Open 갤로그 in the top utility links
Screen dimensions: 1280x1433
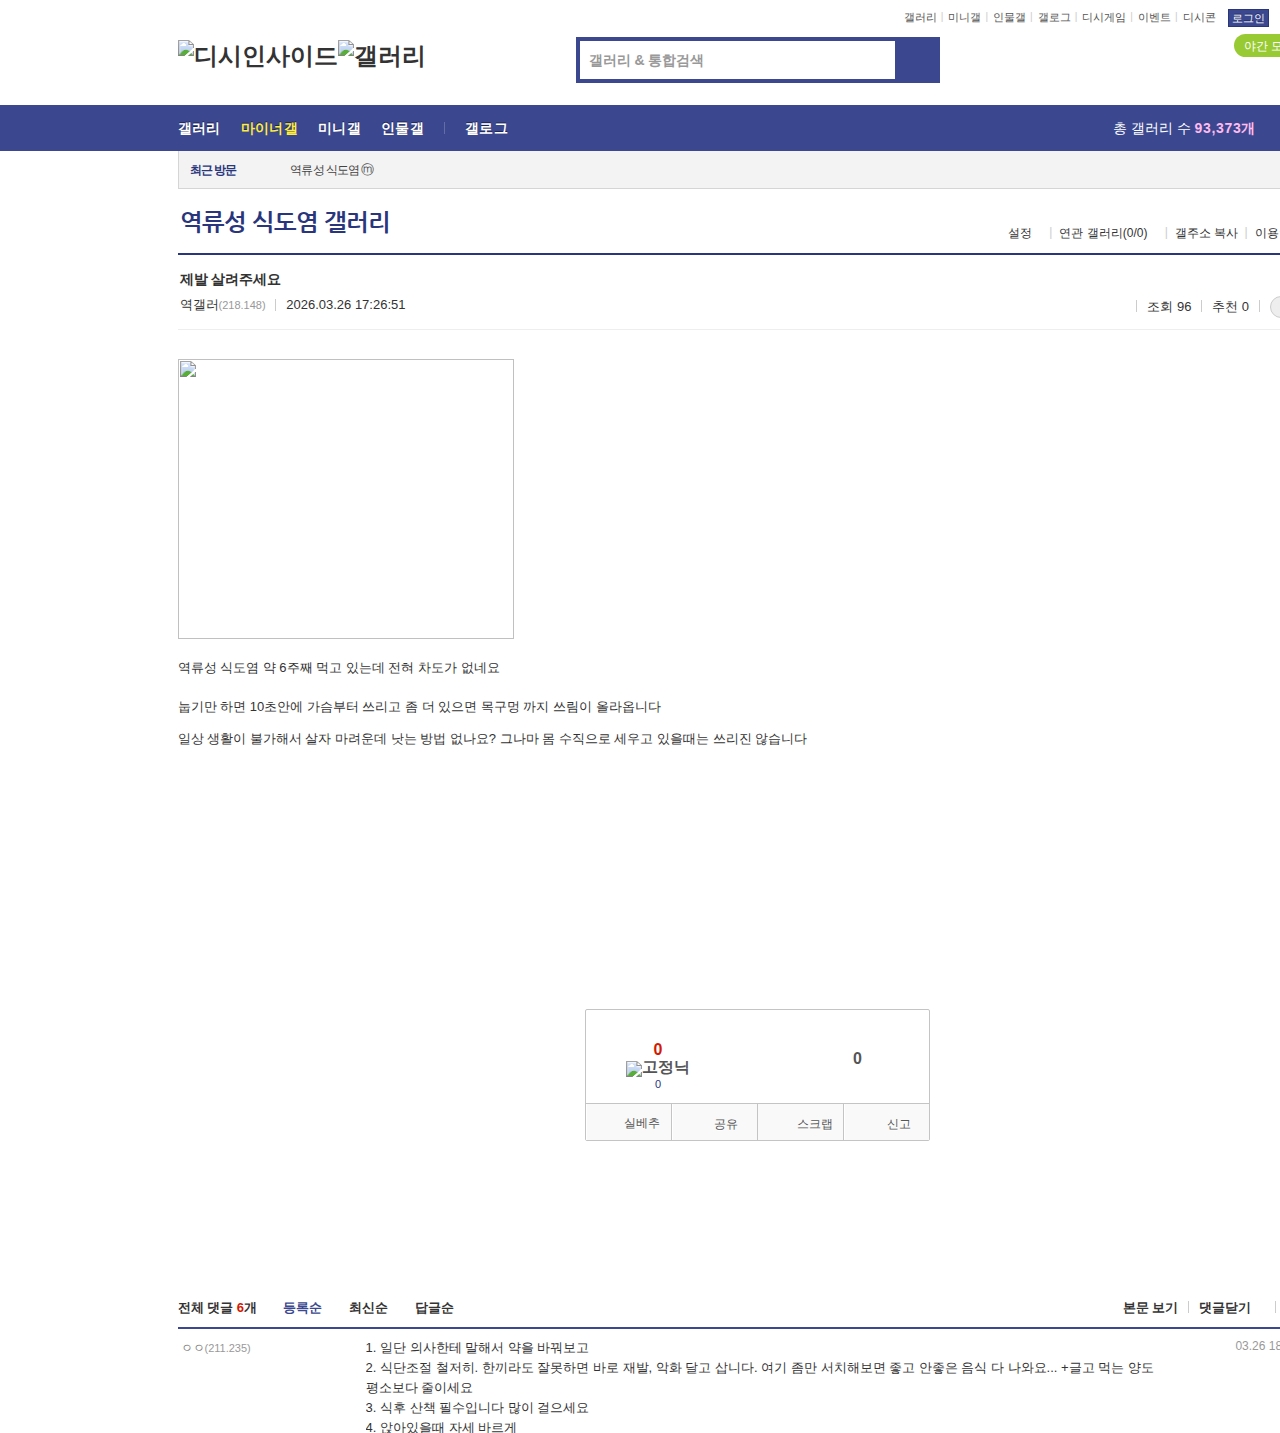tap(1054, 18)
